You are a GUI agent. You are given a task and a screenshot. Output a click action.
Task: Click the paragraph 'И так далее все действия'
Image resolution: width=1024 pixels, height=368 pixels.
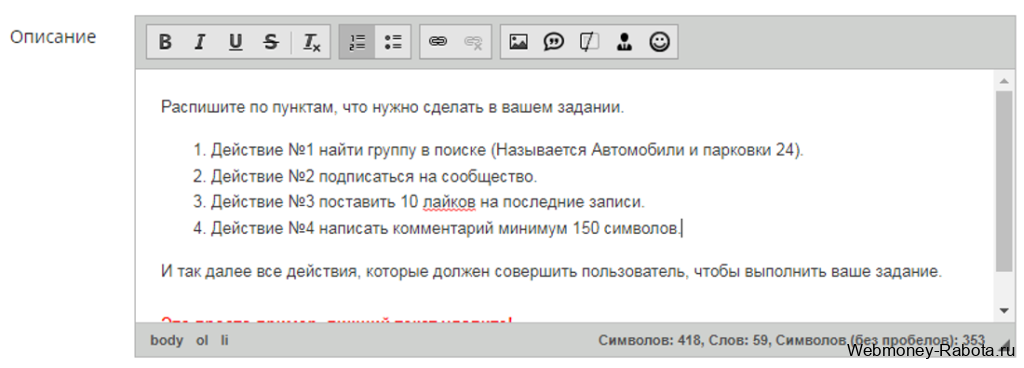pyautogui.click(x=551, y=271)
